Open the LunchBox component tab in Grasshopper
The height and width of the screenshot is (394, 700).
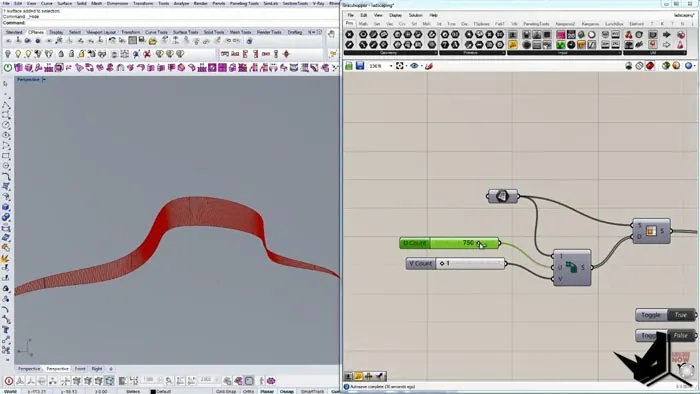[x=614, y=24]
